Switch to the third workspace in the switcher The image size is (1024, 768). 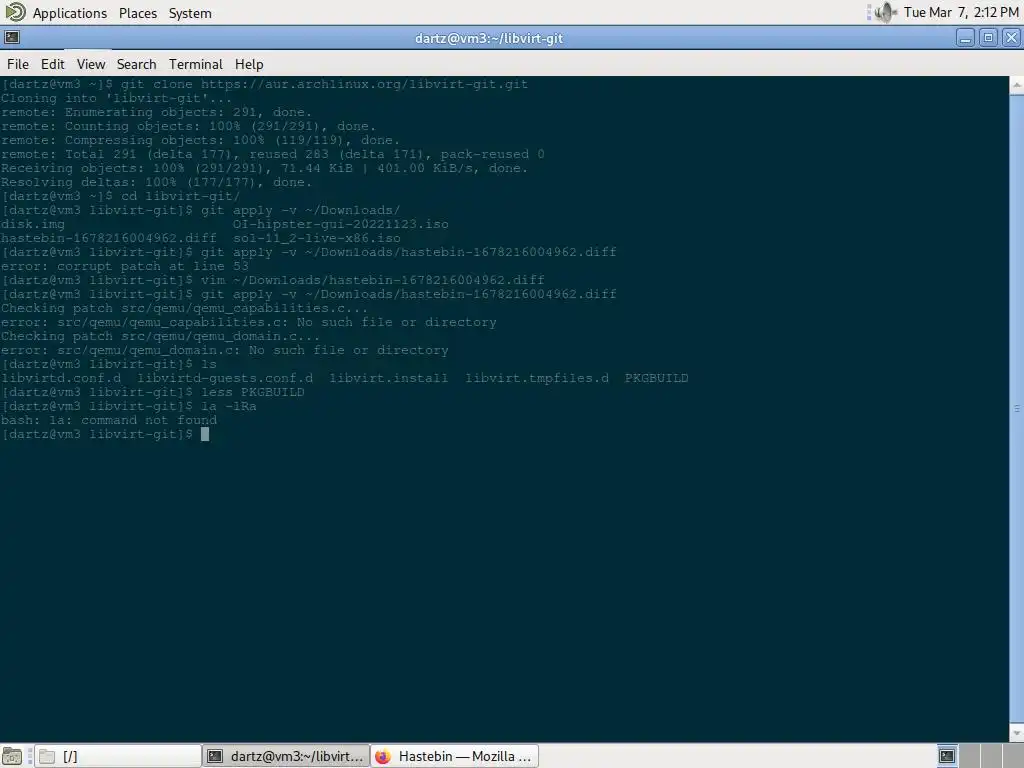[x=991, y=756]
